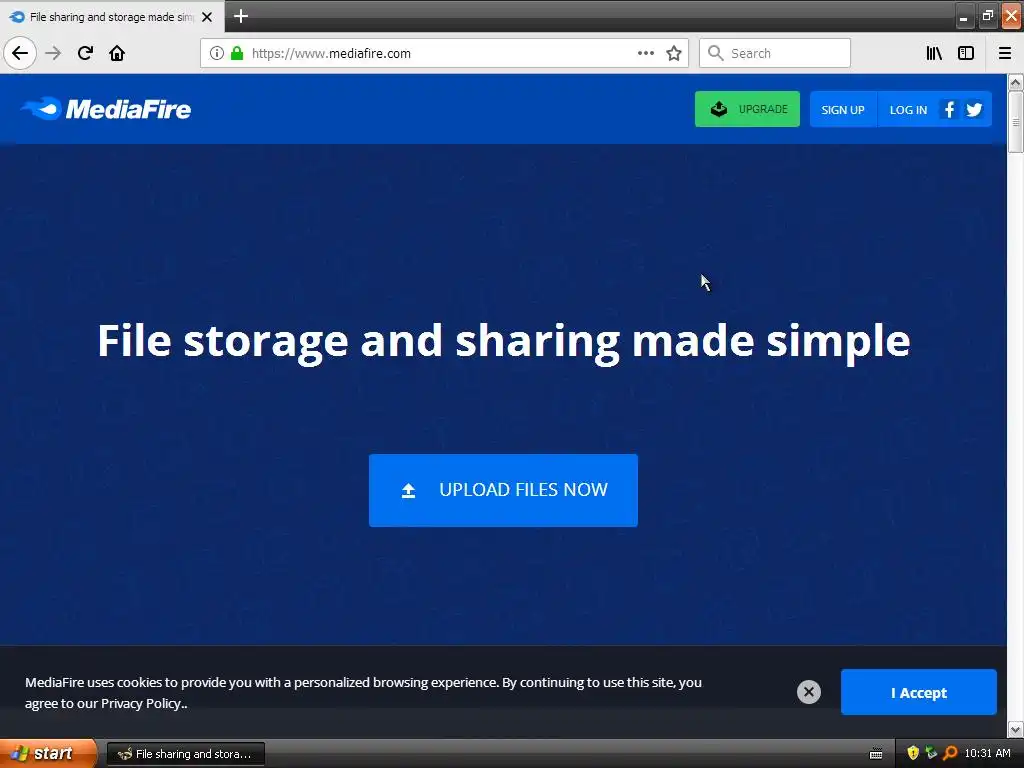Click the I Accept cookies button
The width and height of the screenshot is (1024, 768).
click(918, 692)
